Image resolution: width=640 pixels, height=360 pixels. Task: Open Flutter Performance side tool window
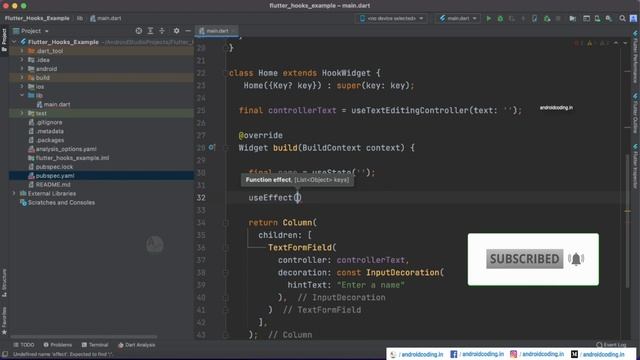point(635,57)
